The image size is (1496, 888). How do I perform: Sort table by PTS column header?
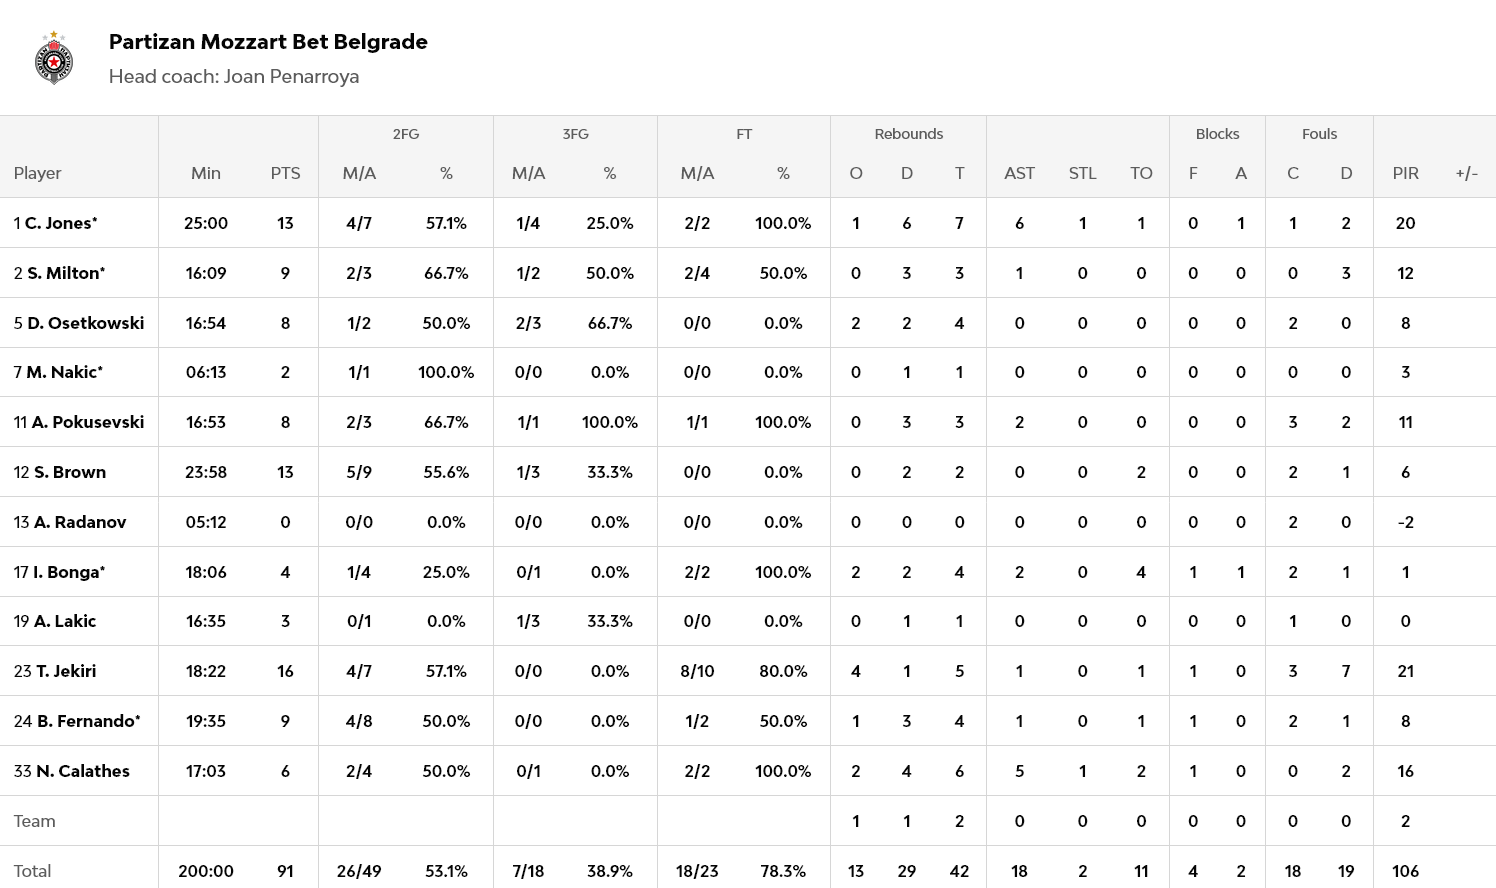pos(285,173)
